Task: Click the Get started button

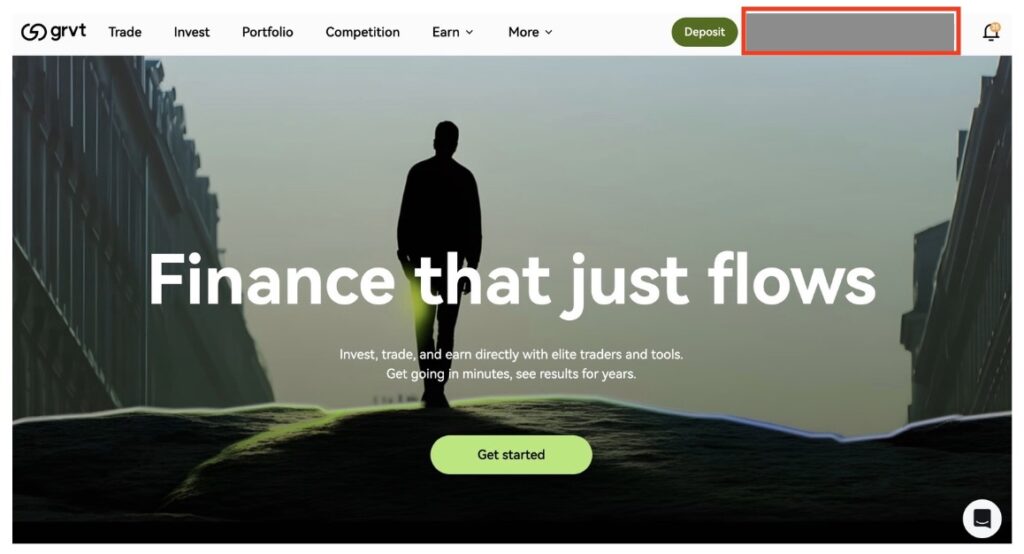Action: (x=511, y=455)
